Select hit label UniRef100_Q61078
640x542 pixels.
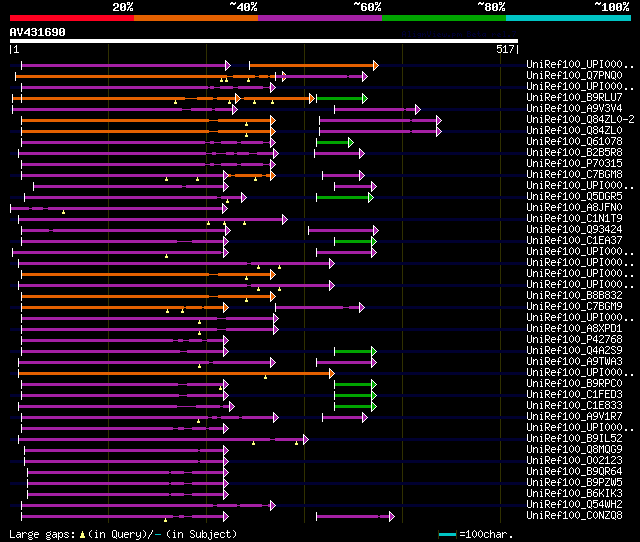(x=574, y=142)
